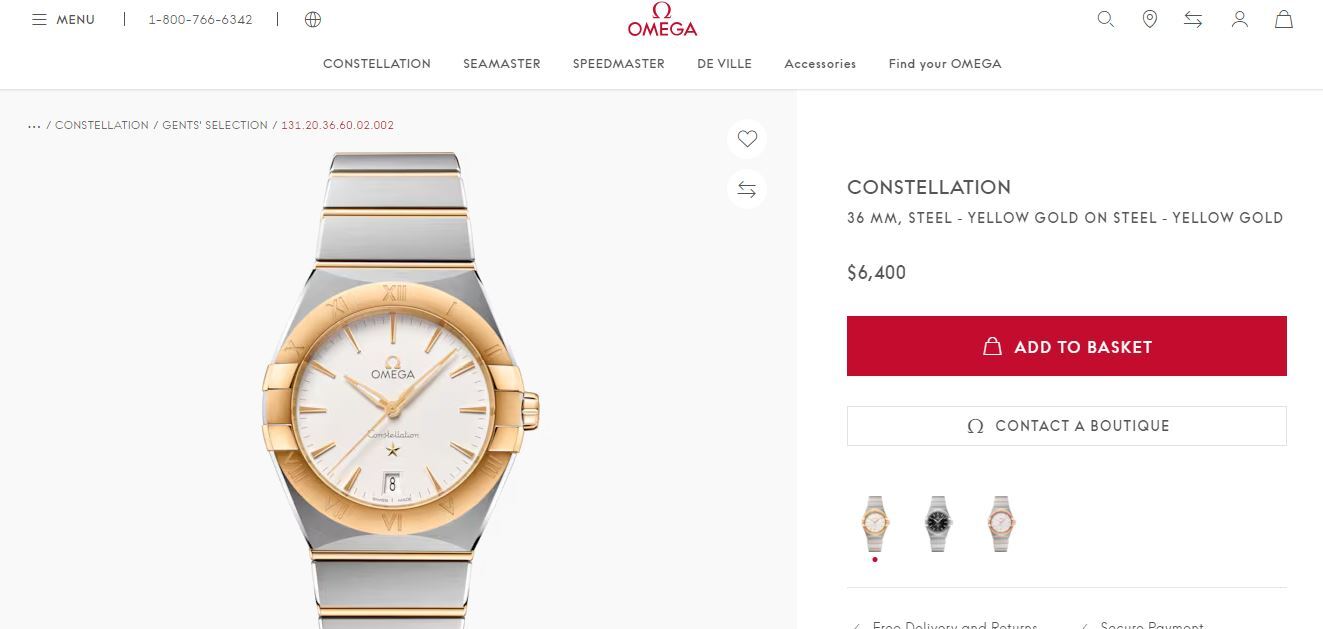Open the compare arrows icon in header

[1193, 19]
